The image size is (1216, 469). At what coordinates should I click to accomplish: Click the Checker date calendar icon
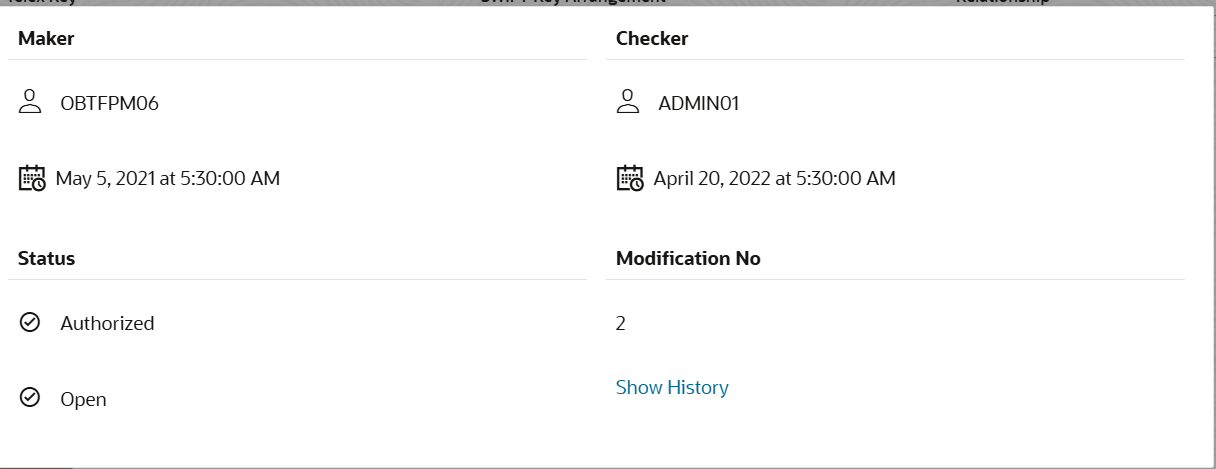tap(630, 179)
